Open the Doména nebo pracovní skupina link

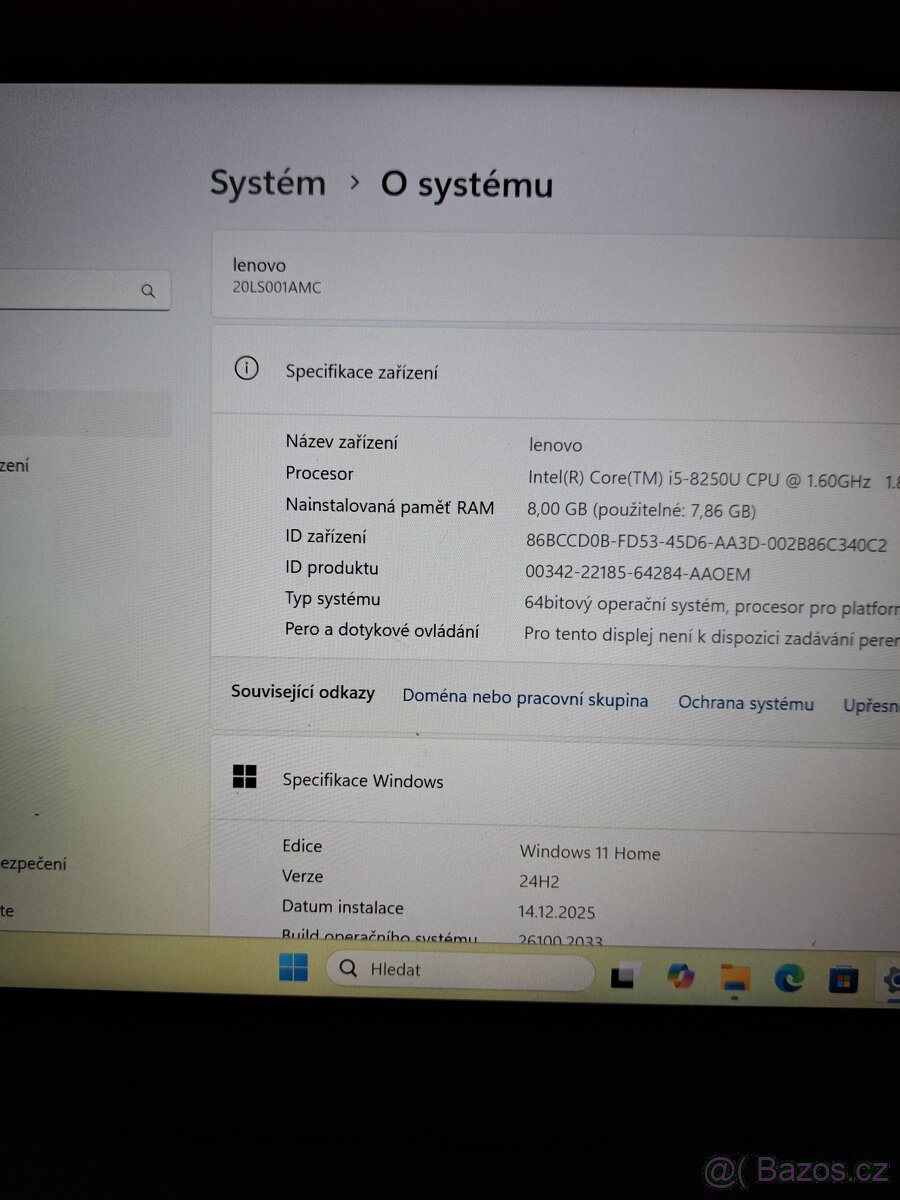pyautogui.click(x=525, y=699)
